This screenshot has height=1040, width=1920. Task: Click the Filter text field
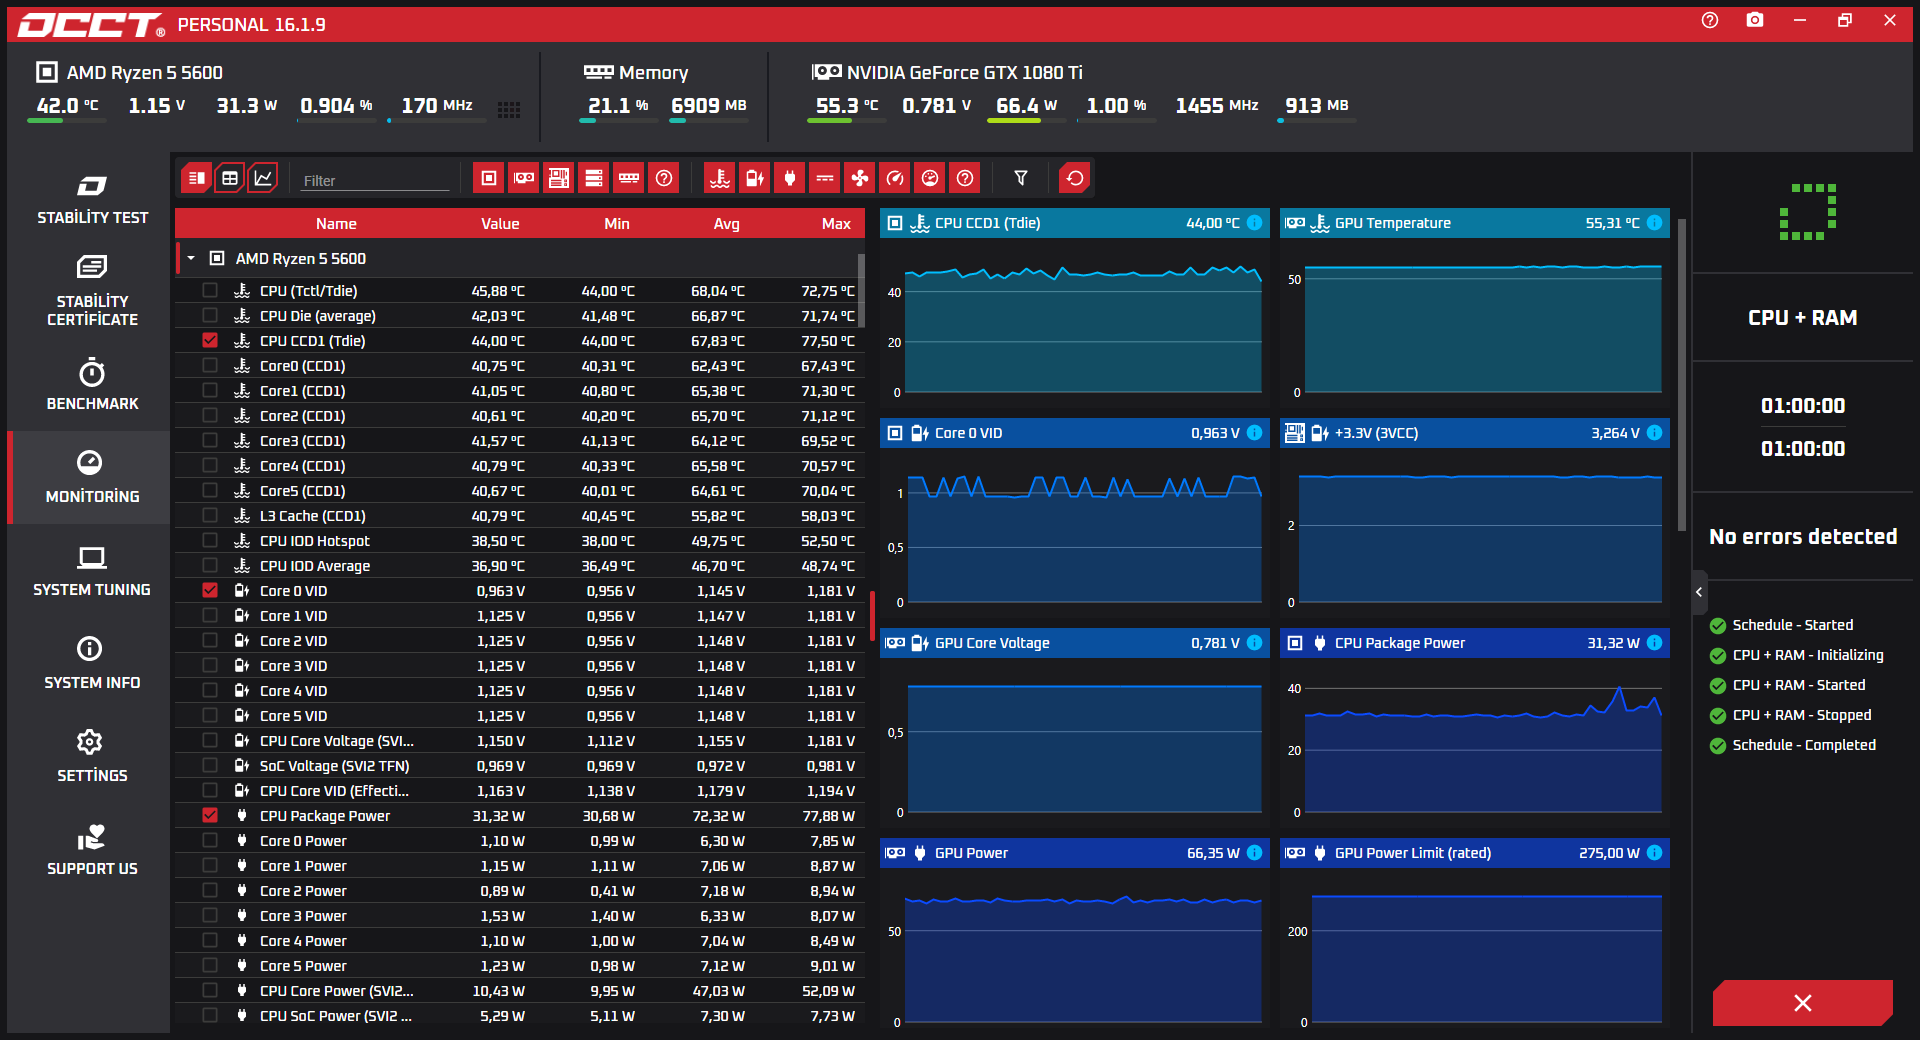click(x=375, y=180)
